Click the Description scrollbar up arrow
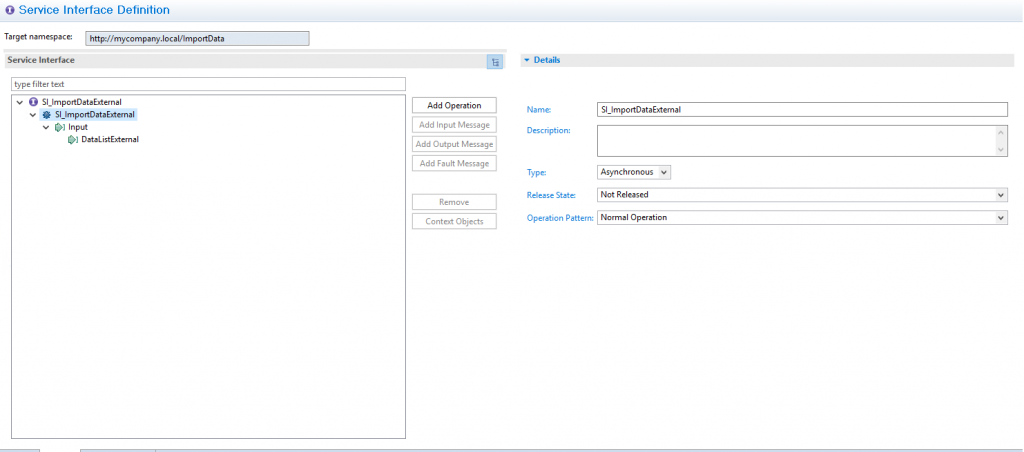This screenshot has height=452, width=1024. coord(1001,131)
